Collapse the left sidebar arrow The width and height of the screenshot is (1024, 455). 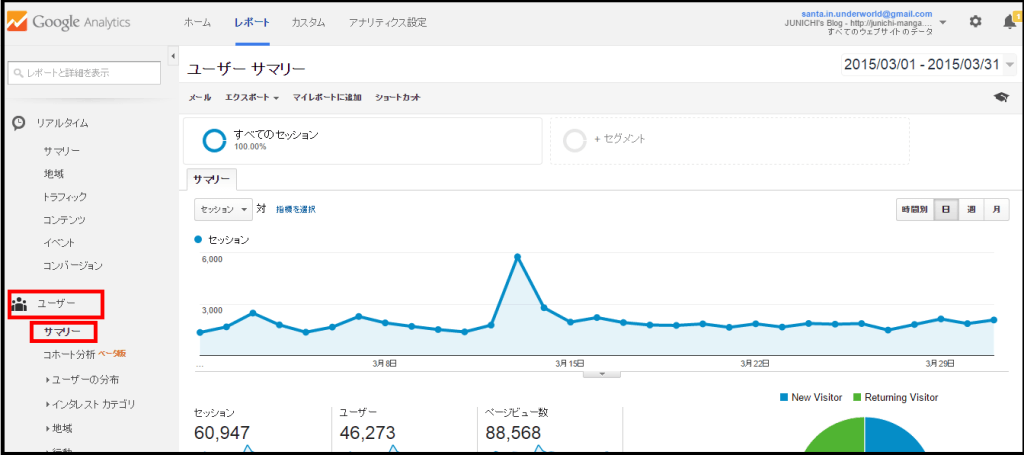coord(173,56)
